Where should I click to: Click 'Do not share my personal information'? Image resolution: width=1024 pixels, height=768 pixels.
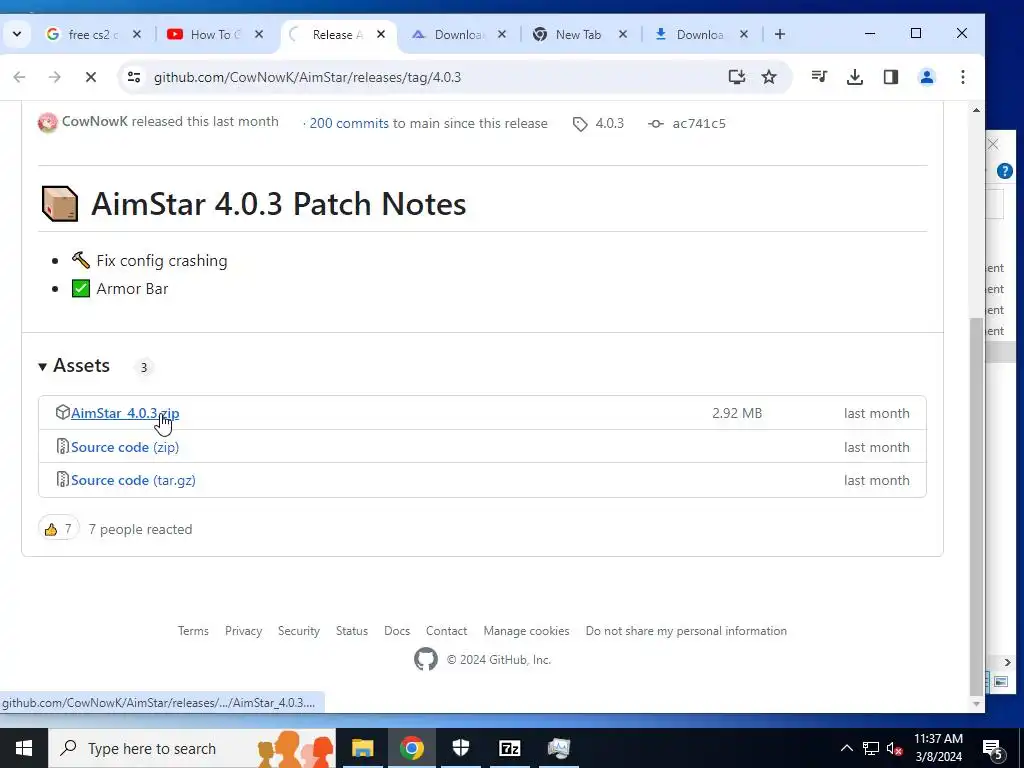pos(686,631)
